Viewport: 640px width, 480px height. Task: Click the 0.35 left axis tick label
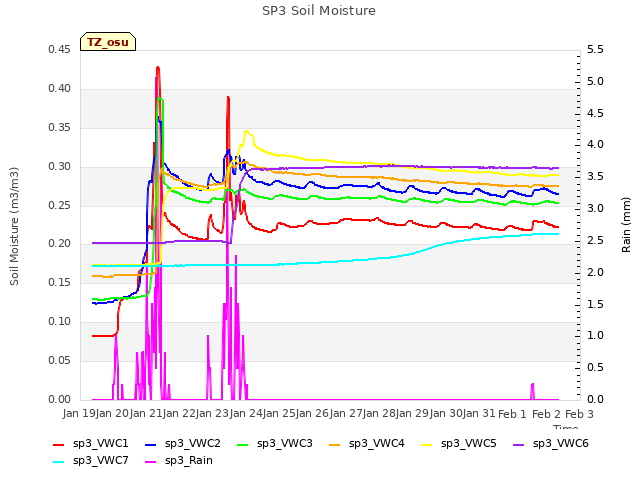coord(59,128)
